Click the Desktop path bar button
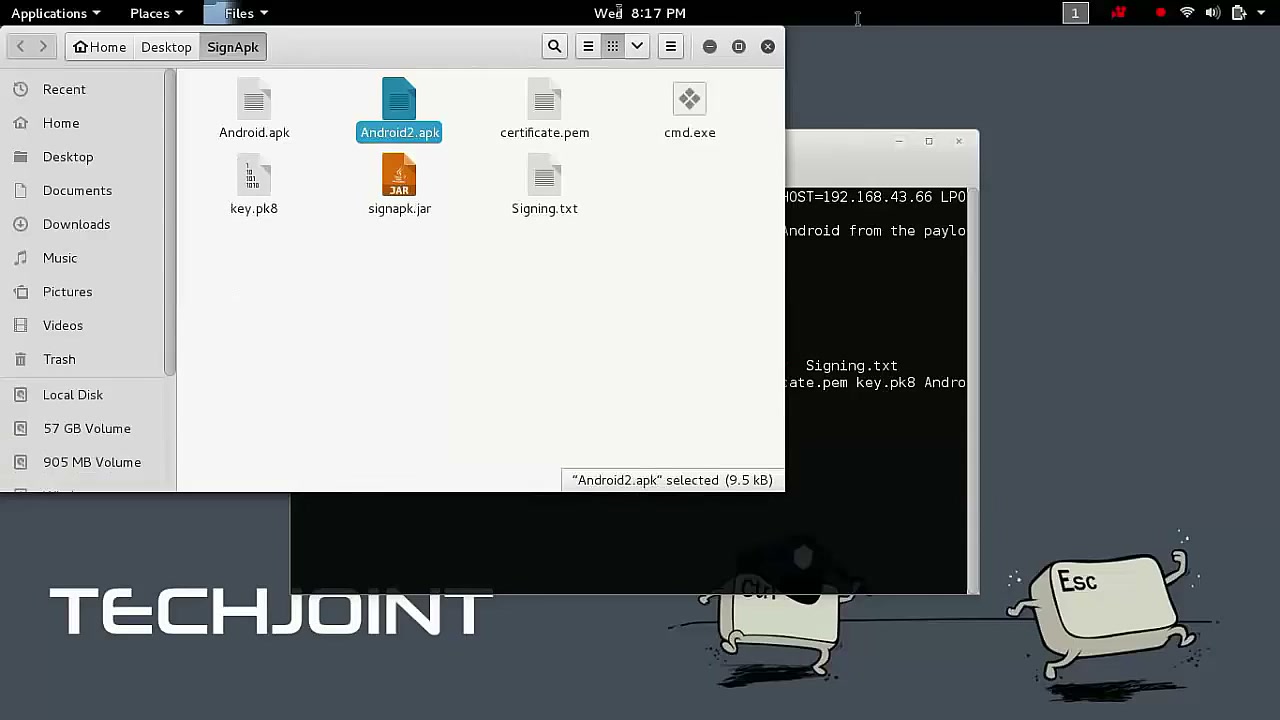 pyautogui.click(x=166, y=47)
